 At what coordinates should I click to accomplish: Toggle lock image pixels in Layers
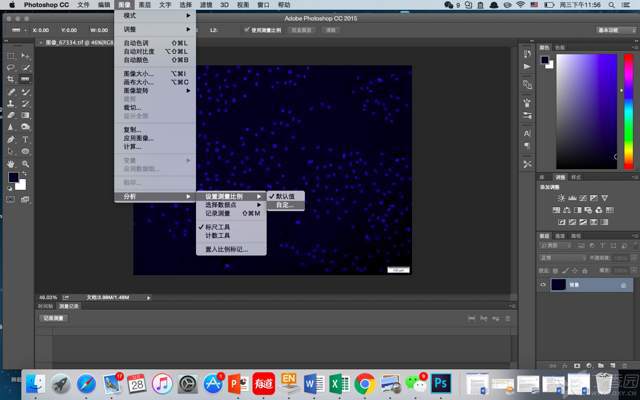[x=565, y=271]
